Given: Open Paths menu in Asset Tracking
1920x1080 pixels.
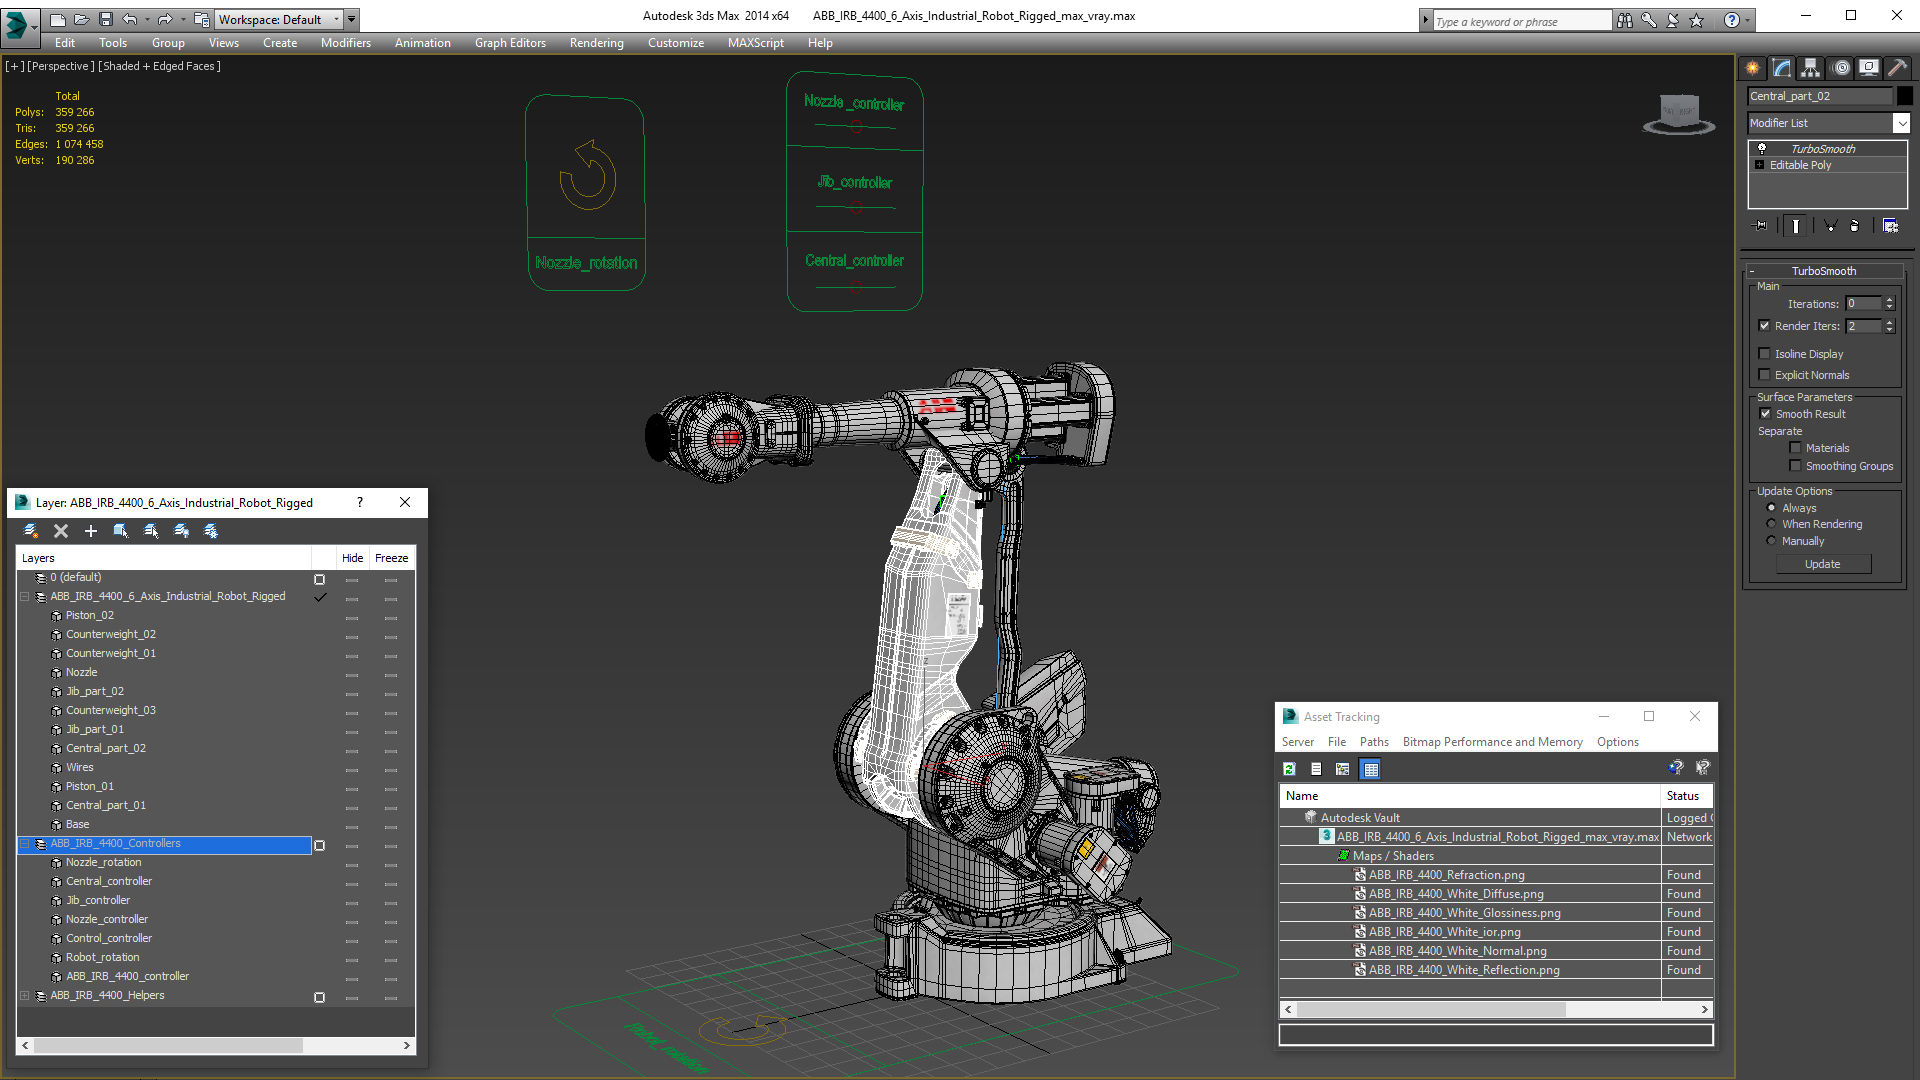Looking at the screenshot, I should (x=1373, y=742).
